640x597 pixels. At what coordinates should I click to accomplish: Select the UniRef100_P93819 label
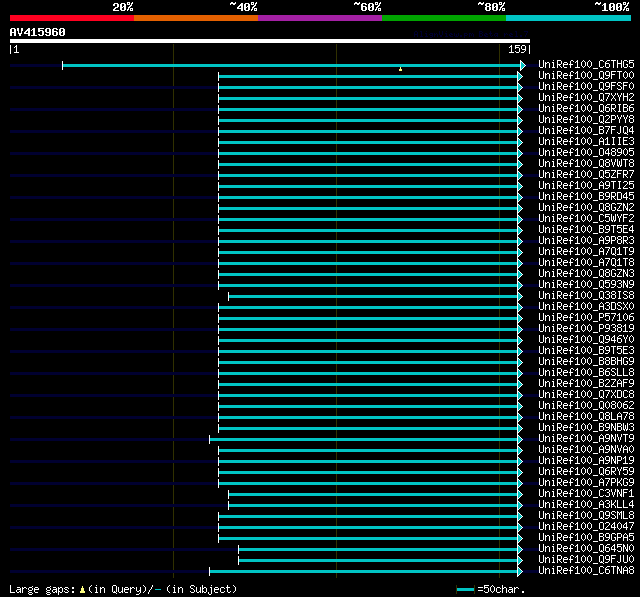[586, 329]
